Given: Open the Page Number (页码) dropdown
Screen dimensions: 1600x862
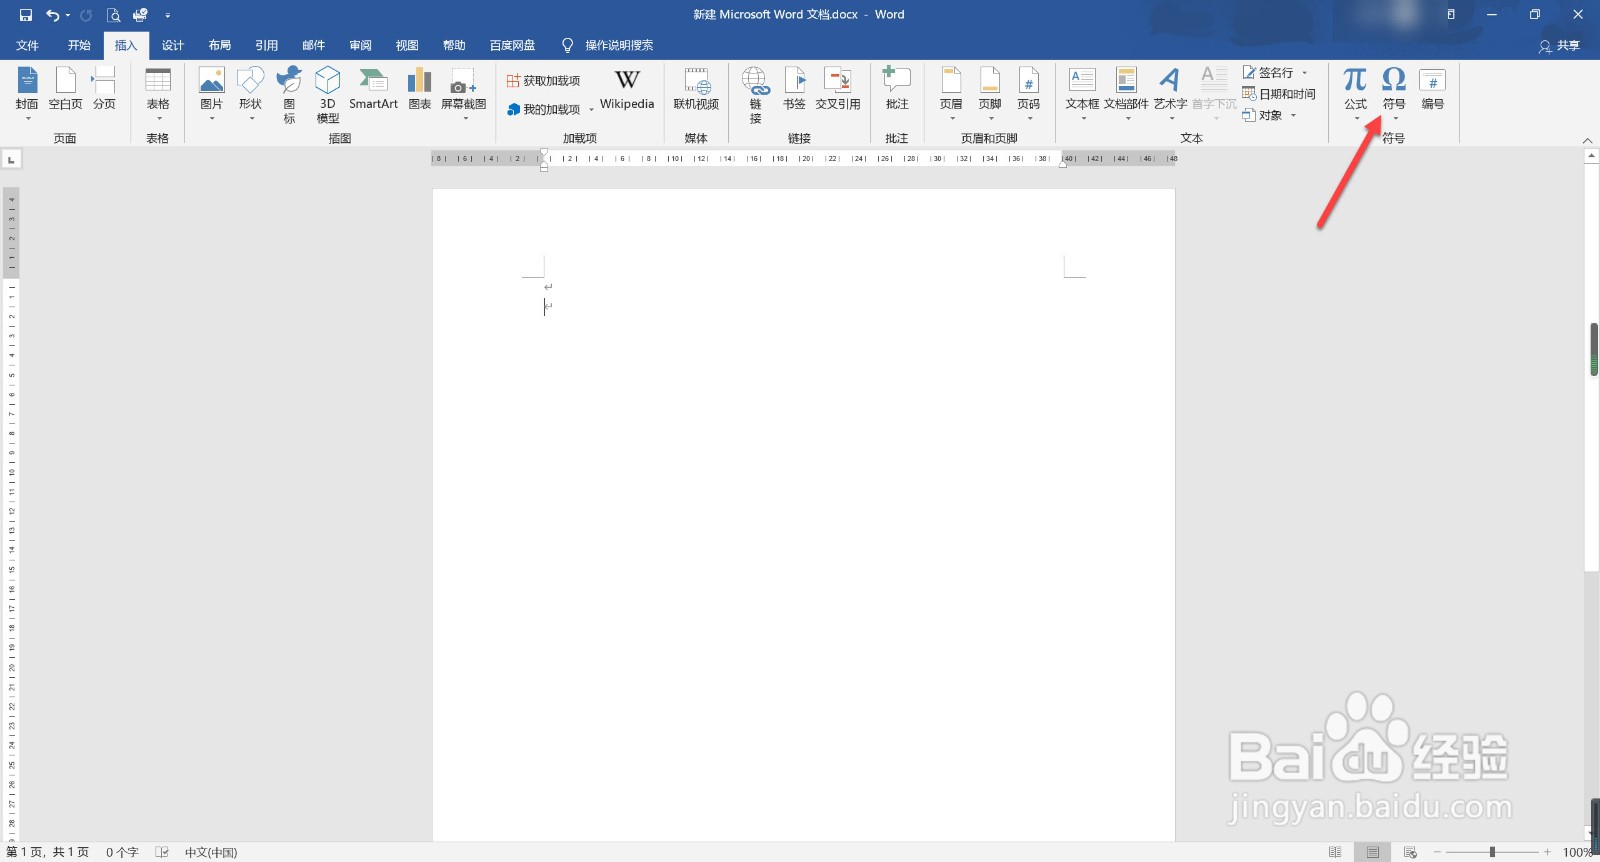Looking at the screenshot, I should [1029, 94].
